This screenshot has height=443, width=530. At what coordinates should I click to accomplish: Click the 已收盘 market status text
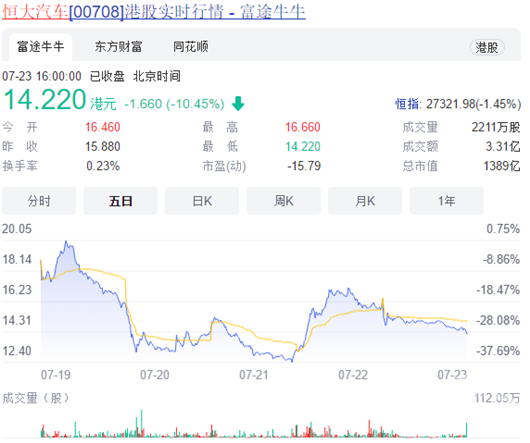coord(107,76)
